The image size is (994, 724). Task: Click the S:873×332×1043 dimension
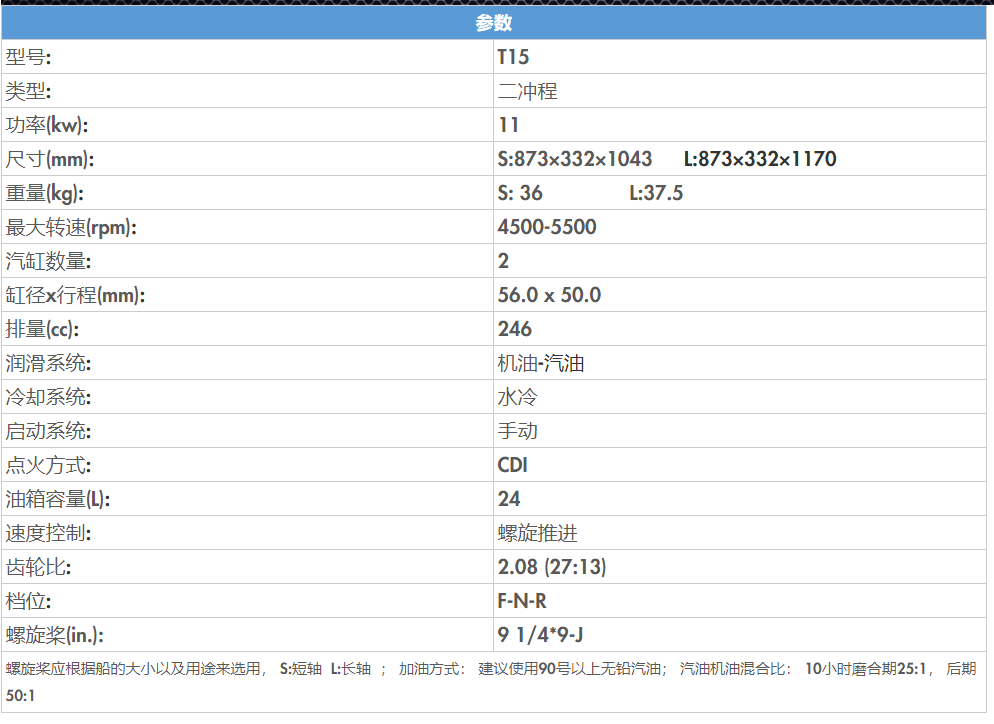point(574,159)
